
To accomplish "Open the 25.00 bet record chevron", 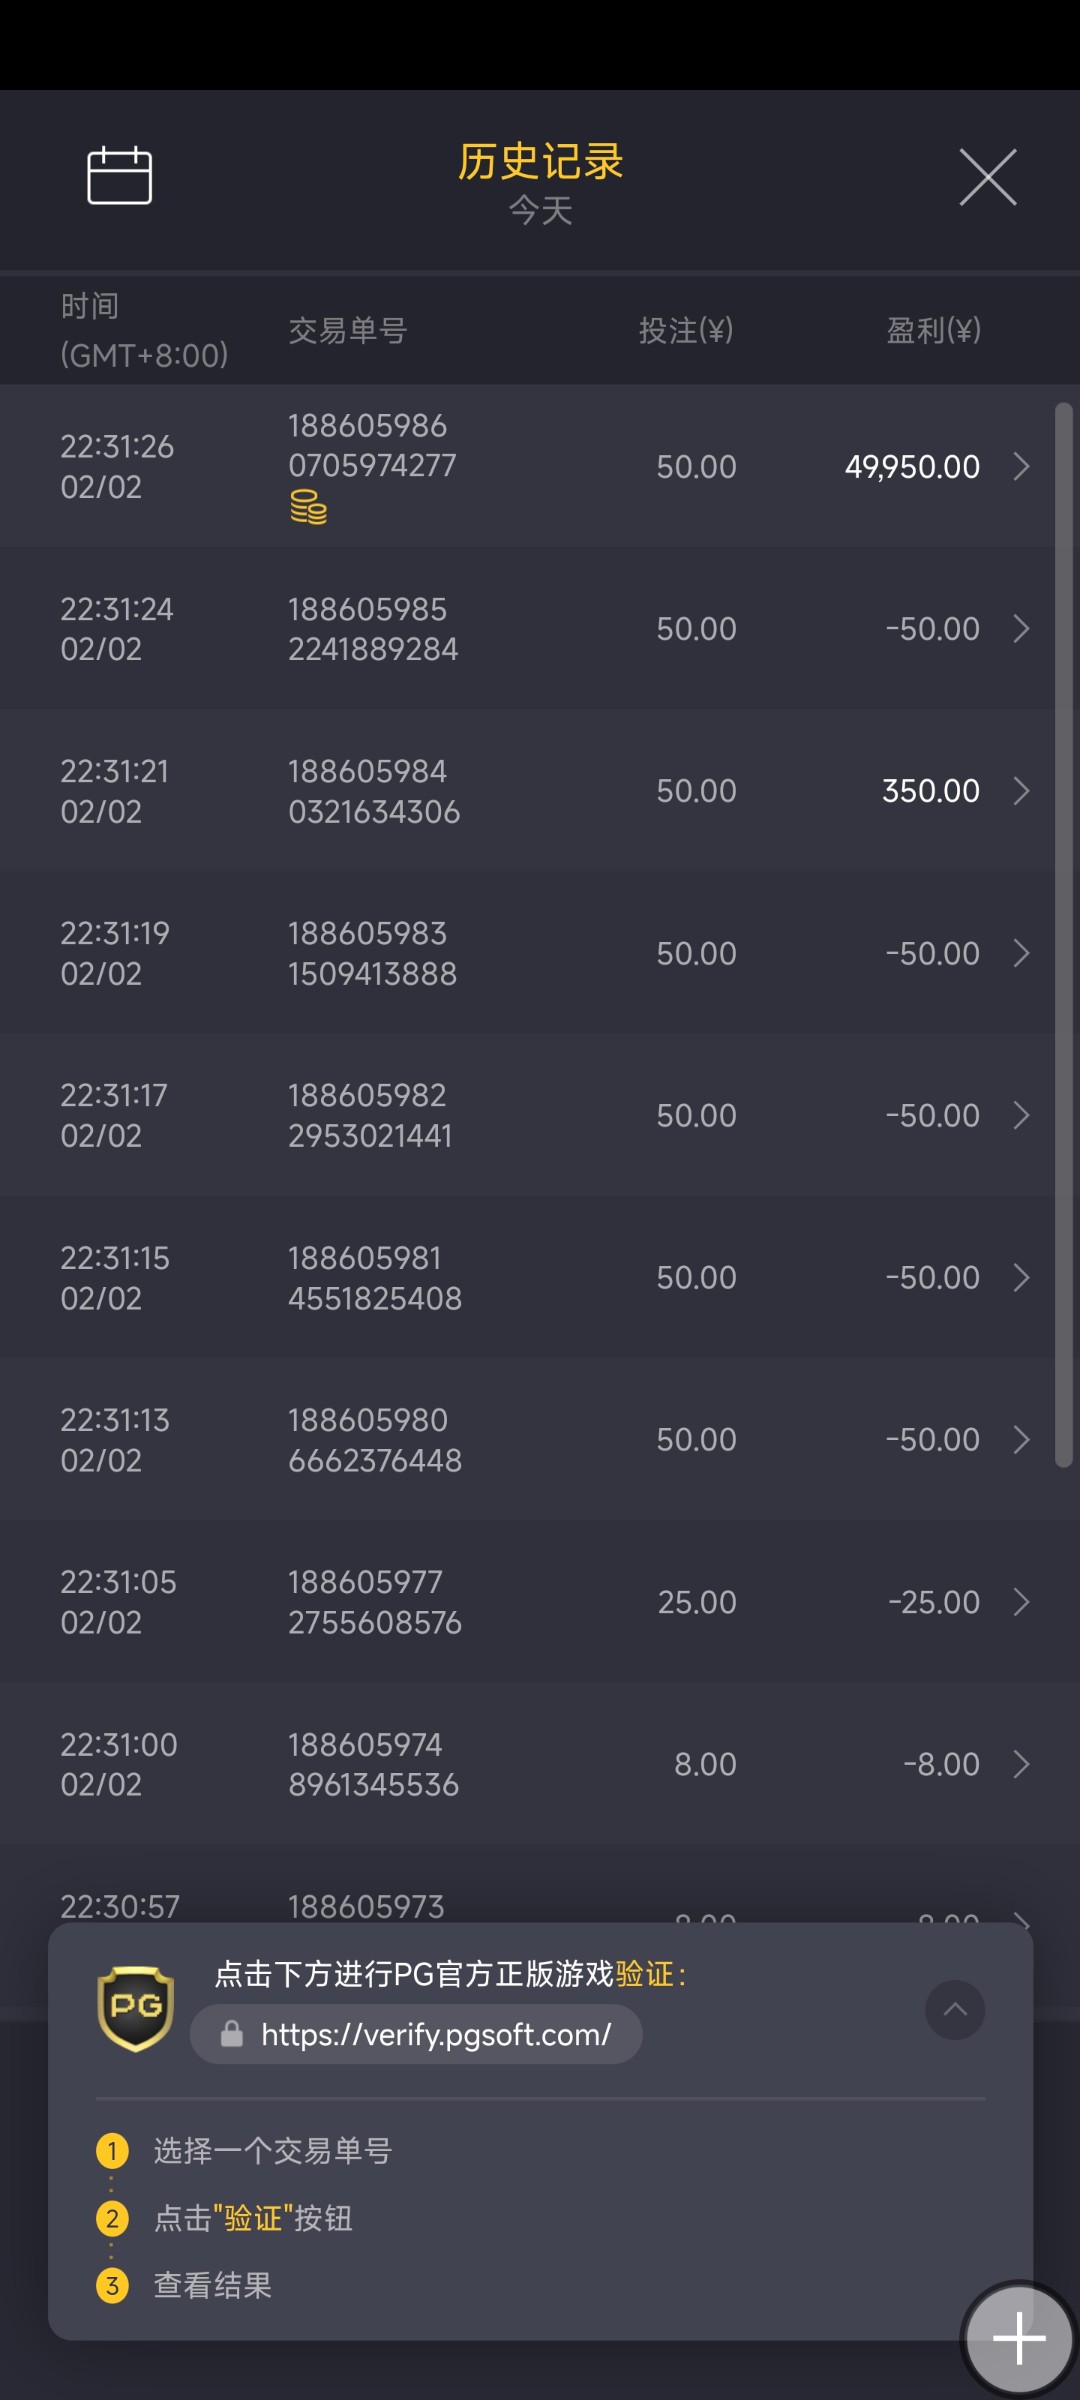I will [1021, 1602].
